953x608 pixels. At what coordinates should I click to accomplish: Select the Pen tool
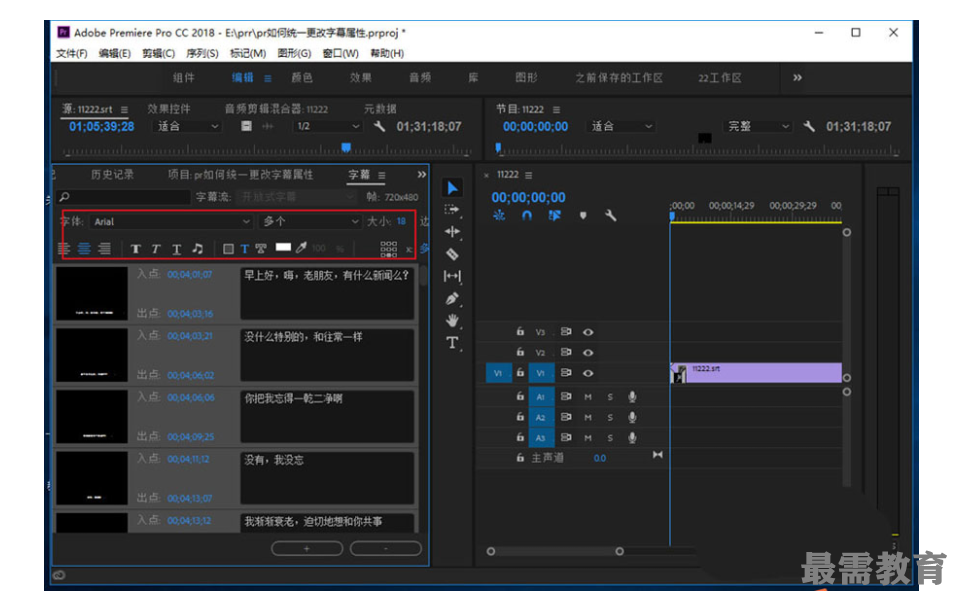pos(452,298)
